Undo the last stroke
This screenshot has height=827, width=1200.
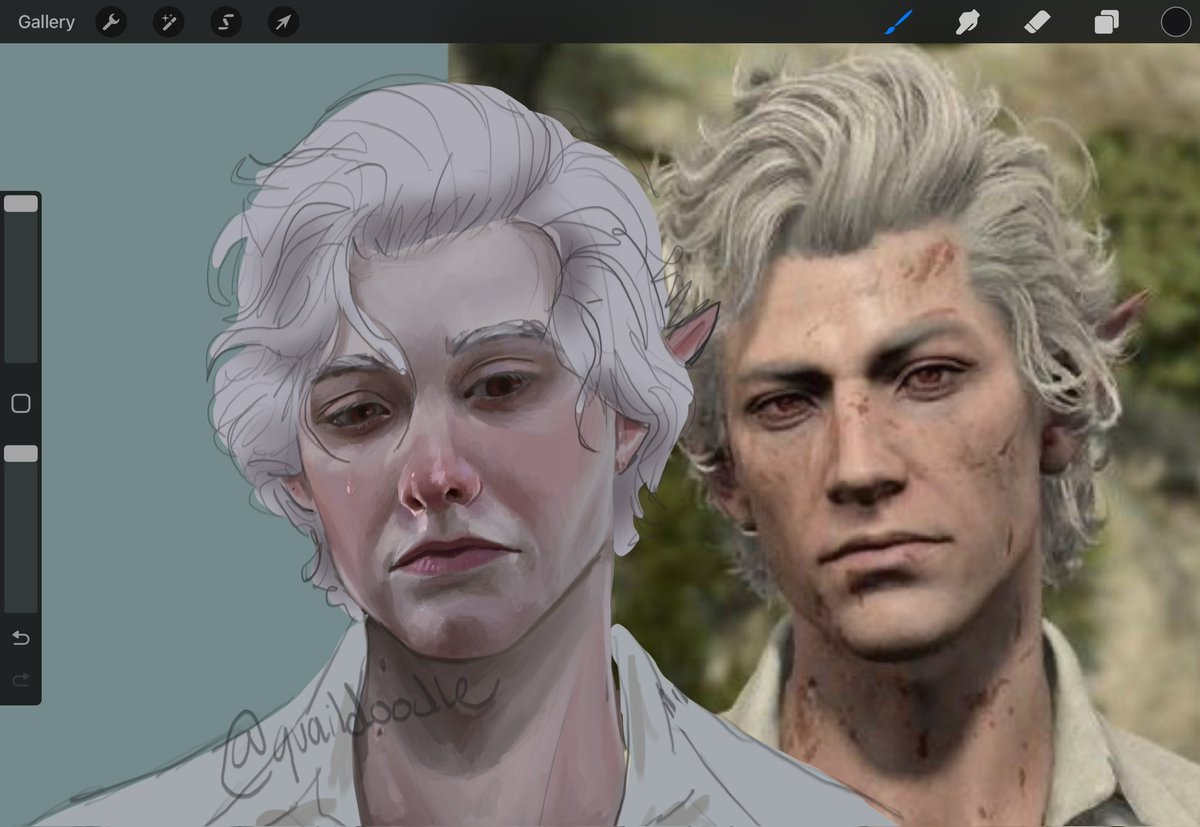coord(21,638)
